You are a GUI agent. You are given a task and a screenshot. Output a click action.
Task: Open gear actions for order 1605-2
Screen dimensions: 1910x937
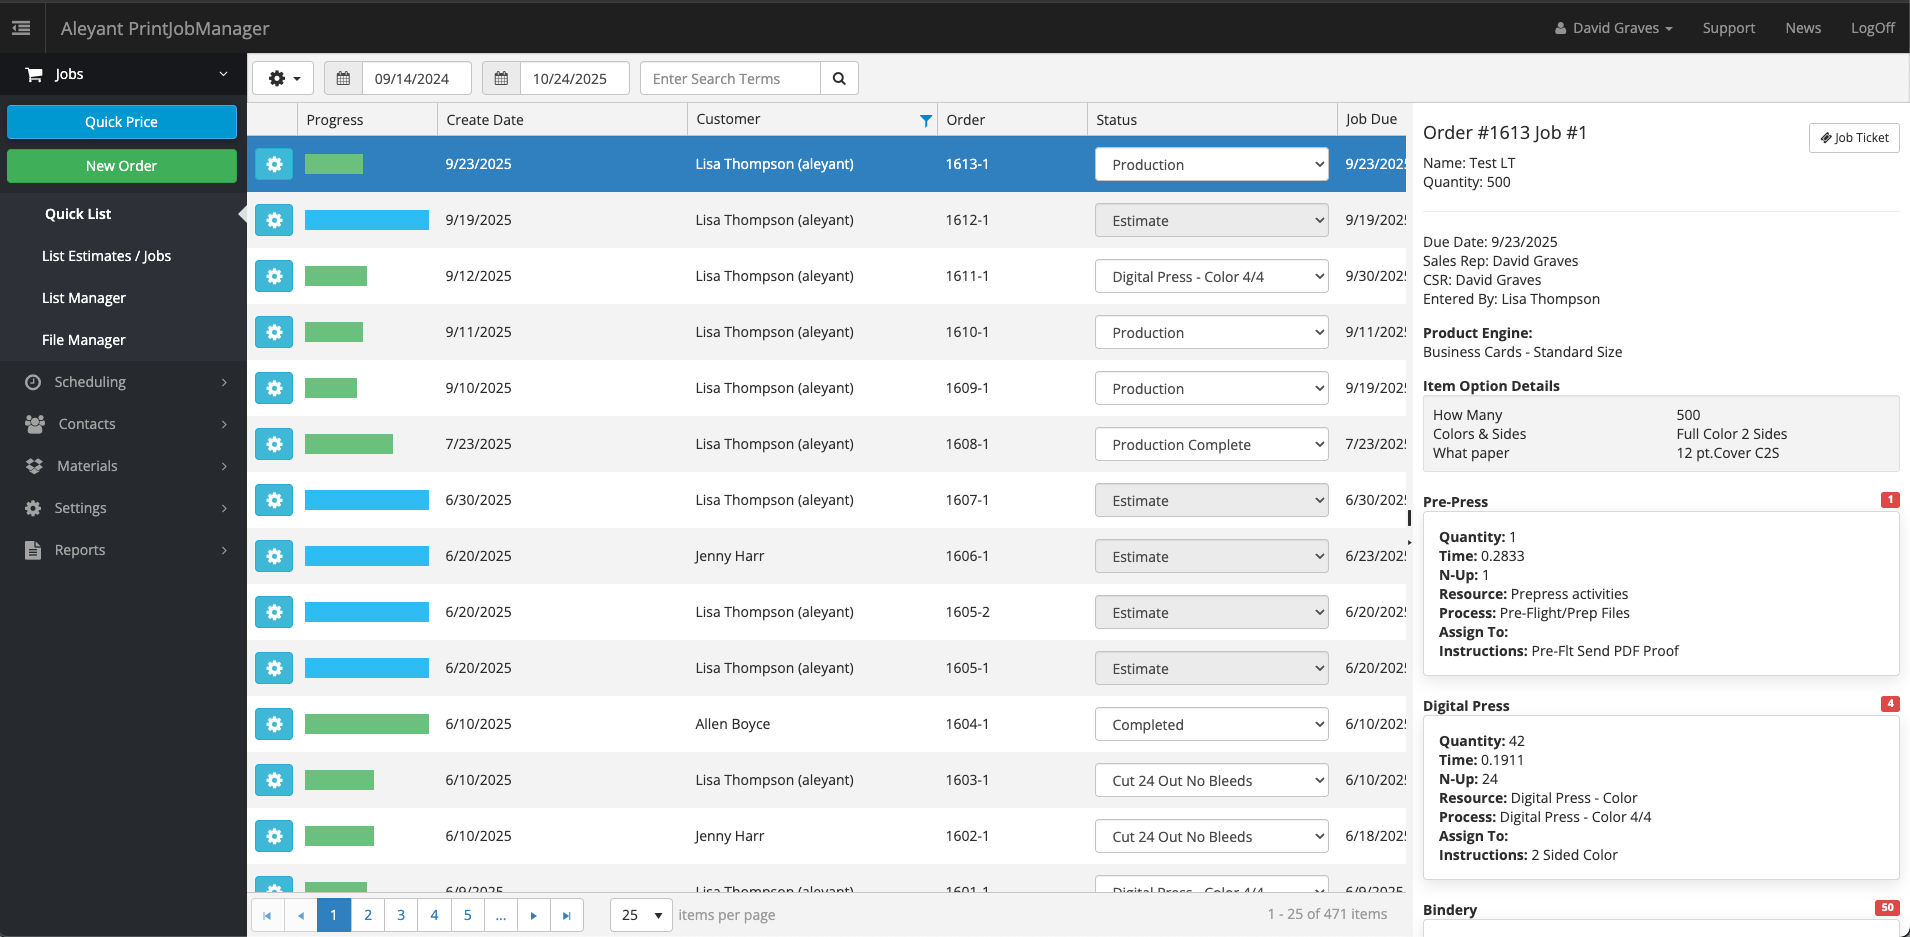point(274,612)
